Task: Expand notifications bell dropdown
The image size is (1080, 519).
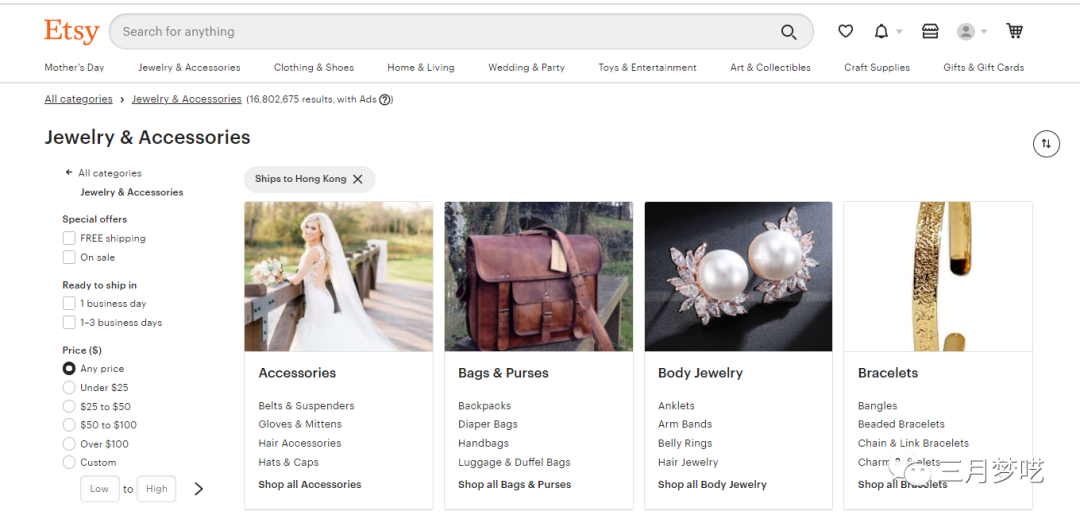Action: [x=886, y=32]
